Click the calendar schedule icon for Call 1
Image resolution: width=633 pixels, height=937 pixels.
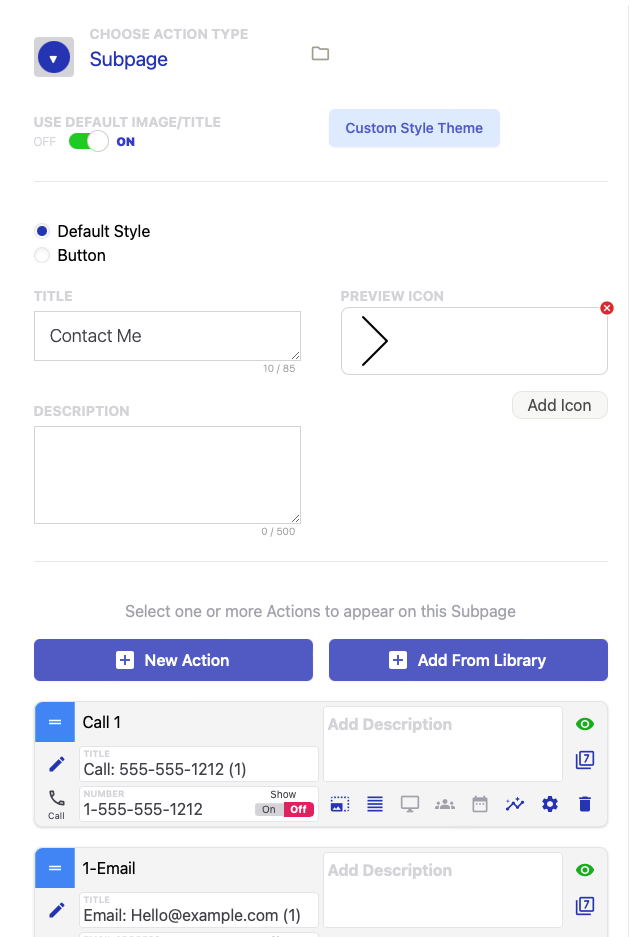(x=480, y=804)
